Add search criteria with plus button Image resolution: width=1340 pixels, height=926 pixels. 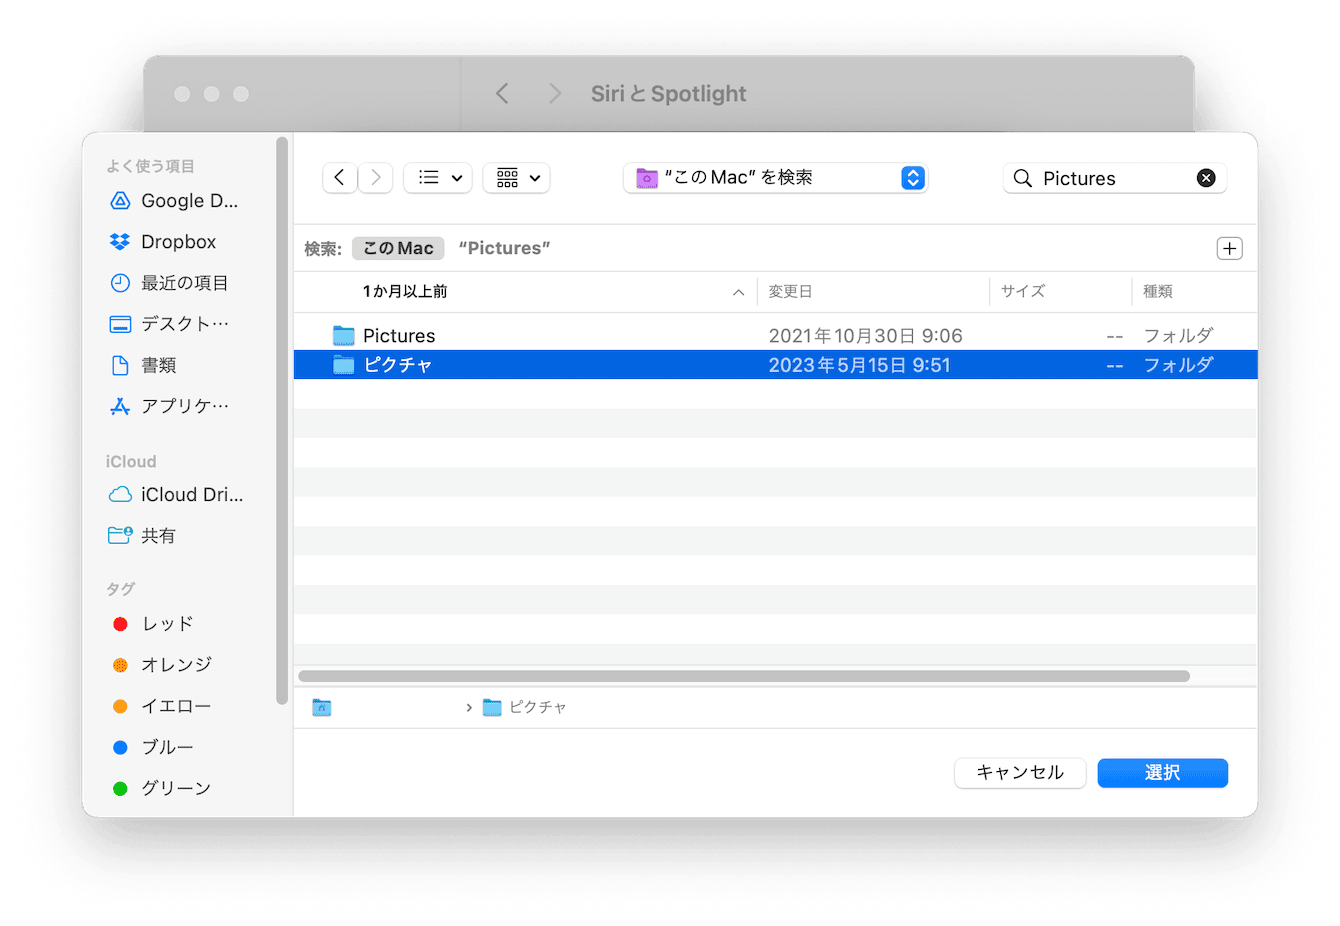coord(1229,249)
